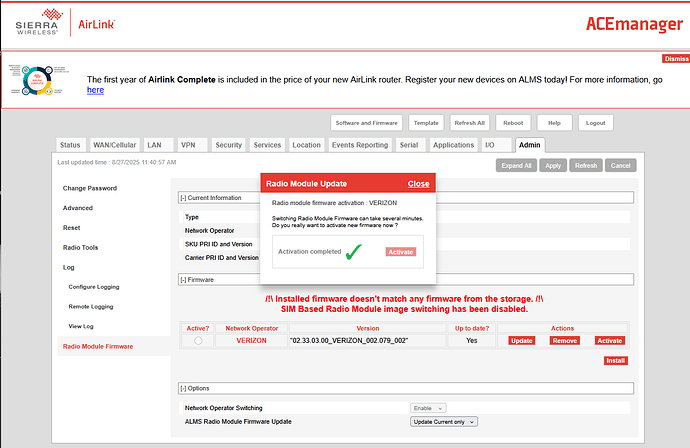Collapse the Options section
The height and width of the screenshot is (448, 690).
point(183,389)
